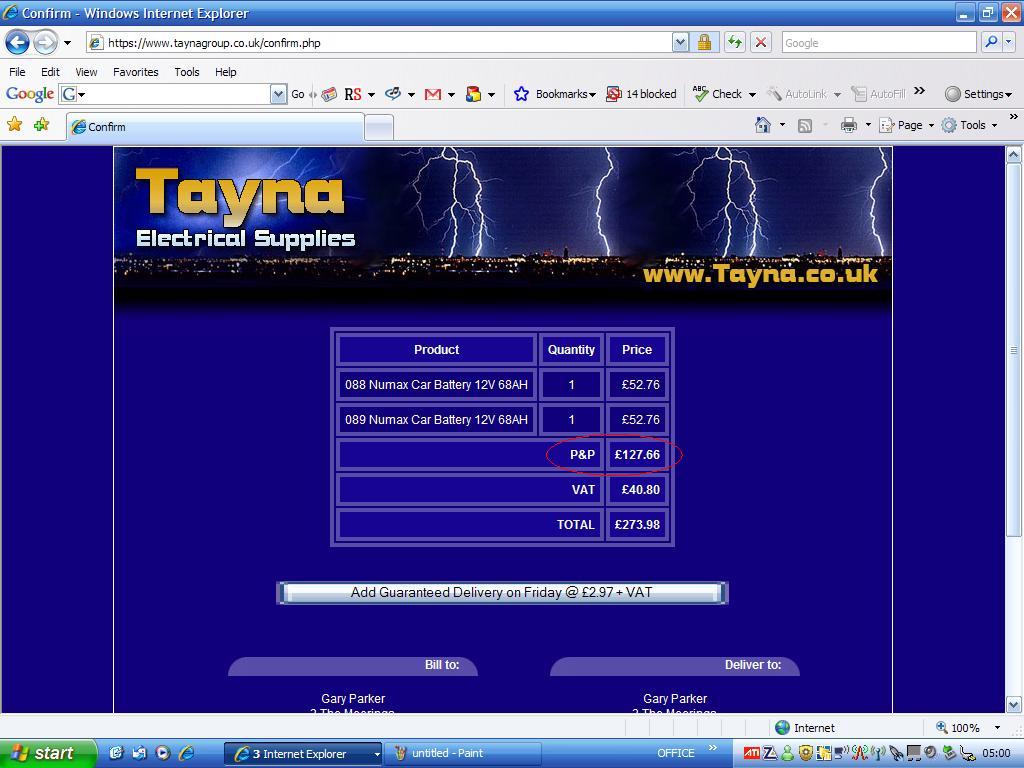1024x768 pixels.
Task: Click the Favorites Center star icon
Action: pos(15,125)
